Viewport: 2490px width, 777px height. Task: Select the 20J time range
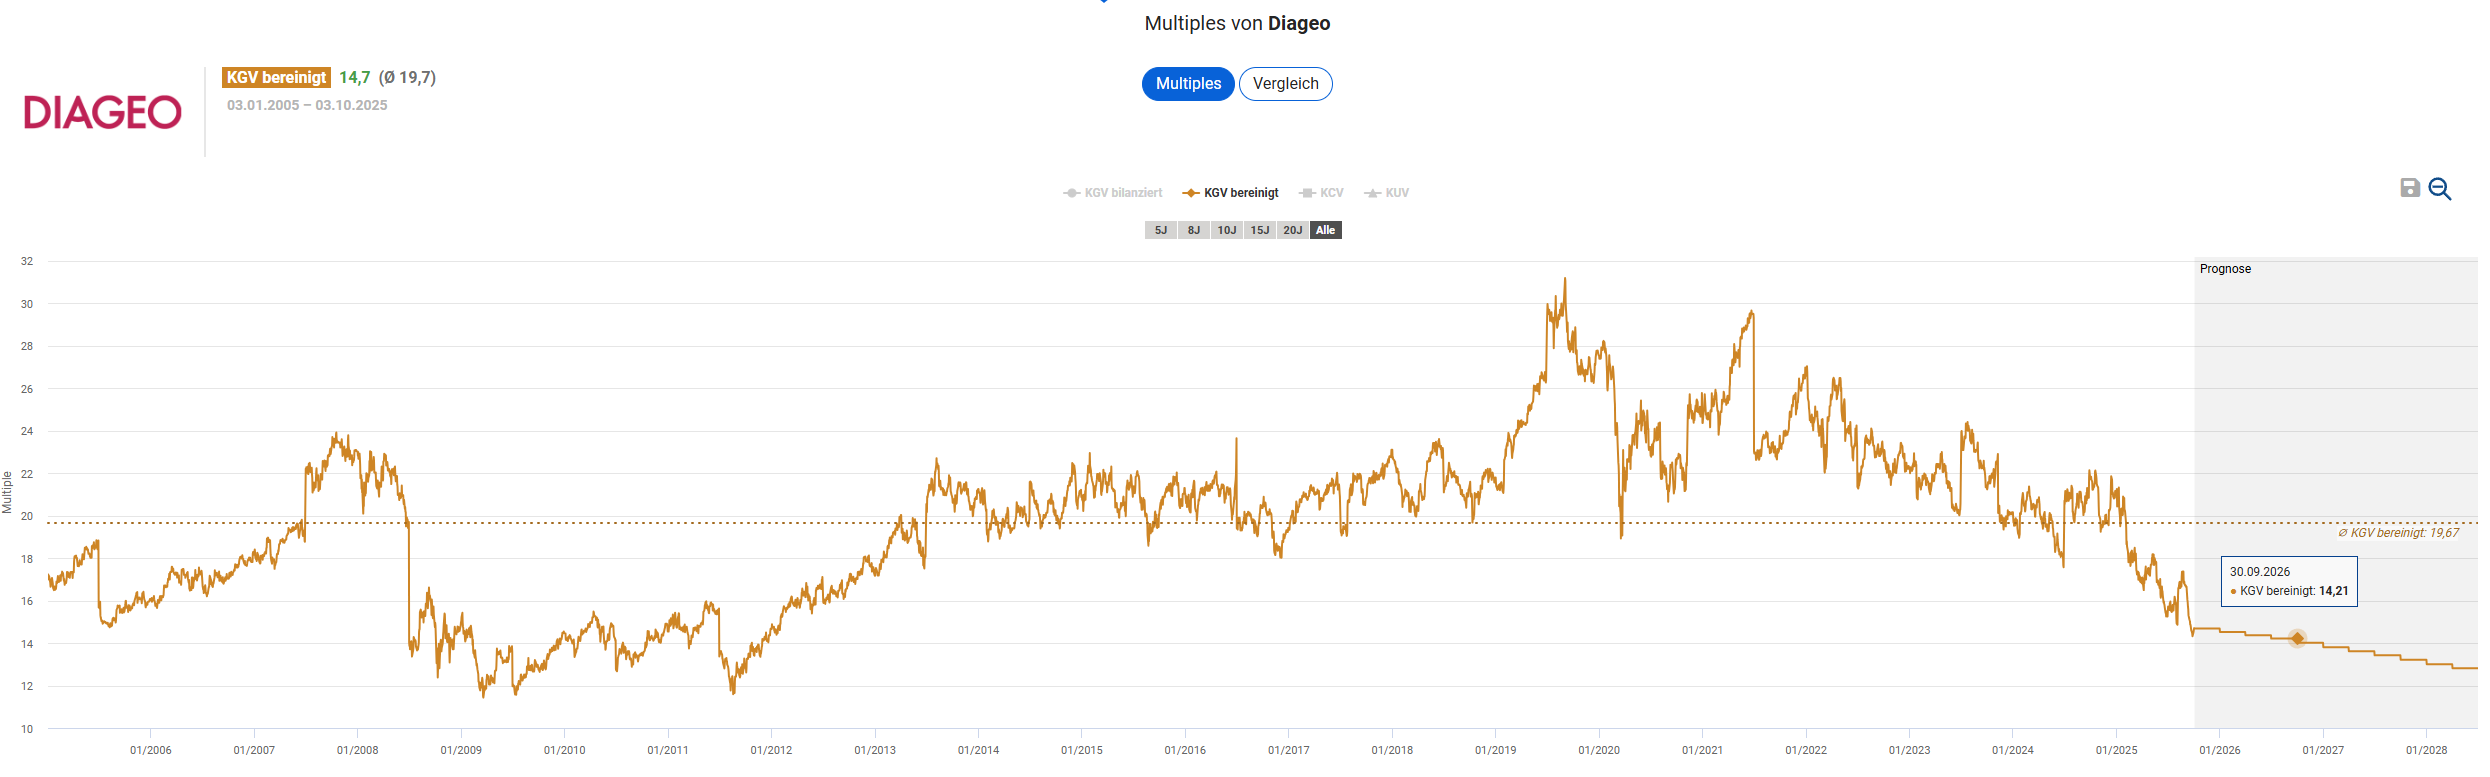(x=1293, y=230)
